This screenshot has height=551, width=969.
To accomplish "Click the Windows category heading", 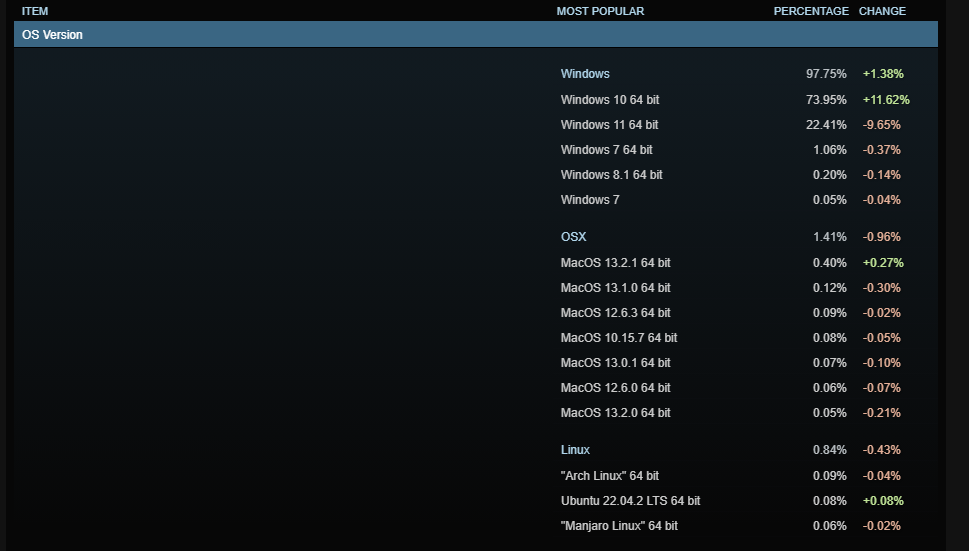I will [585, 74].
